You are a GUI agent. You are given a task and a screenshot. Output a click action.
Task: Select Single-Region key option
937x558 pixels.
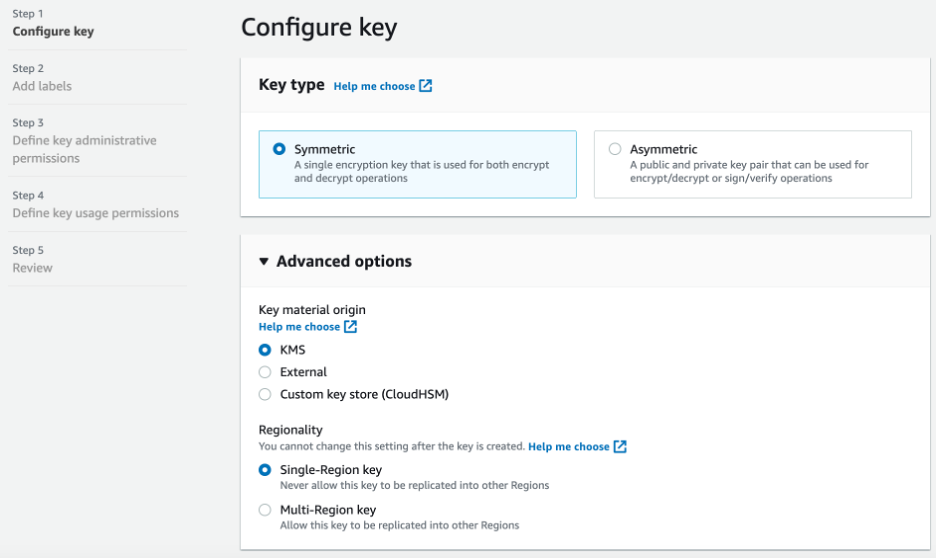[265, 469]
